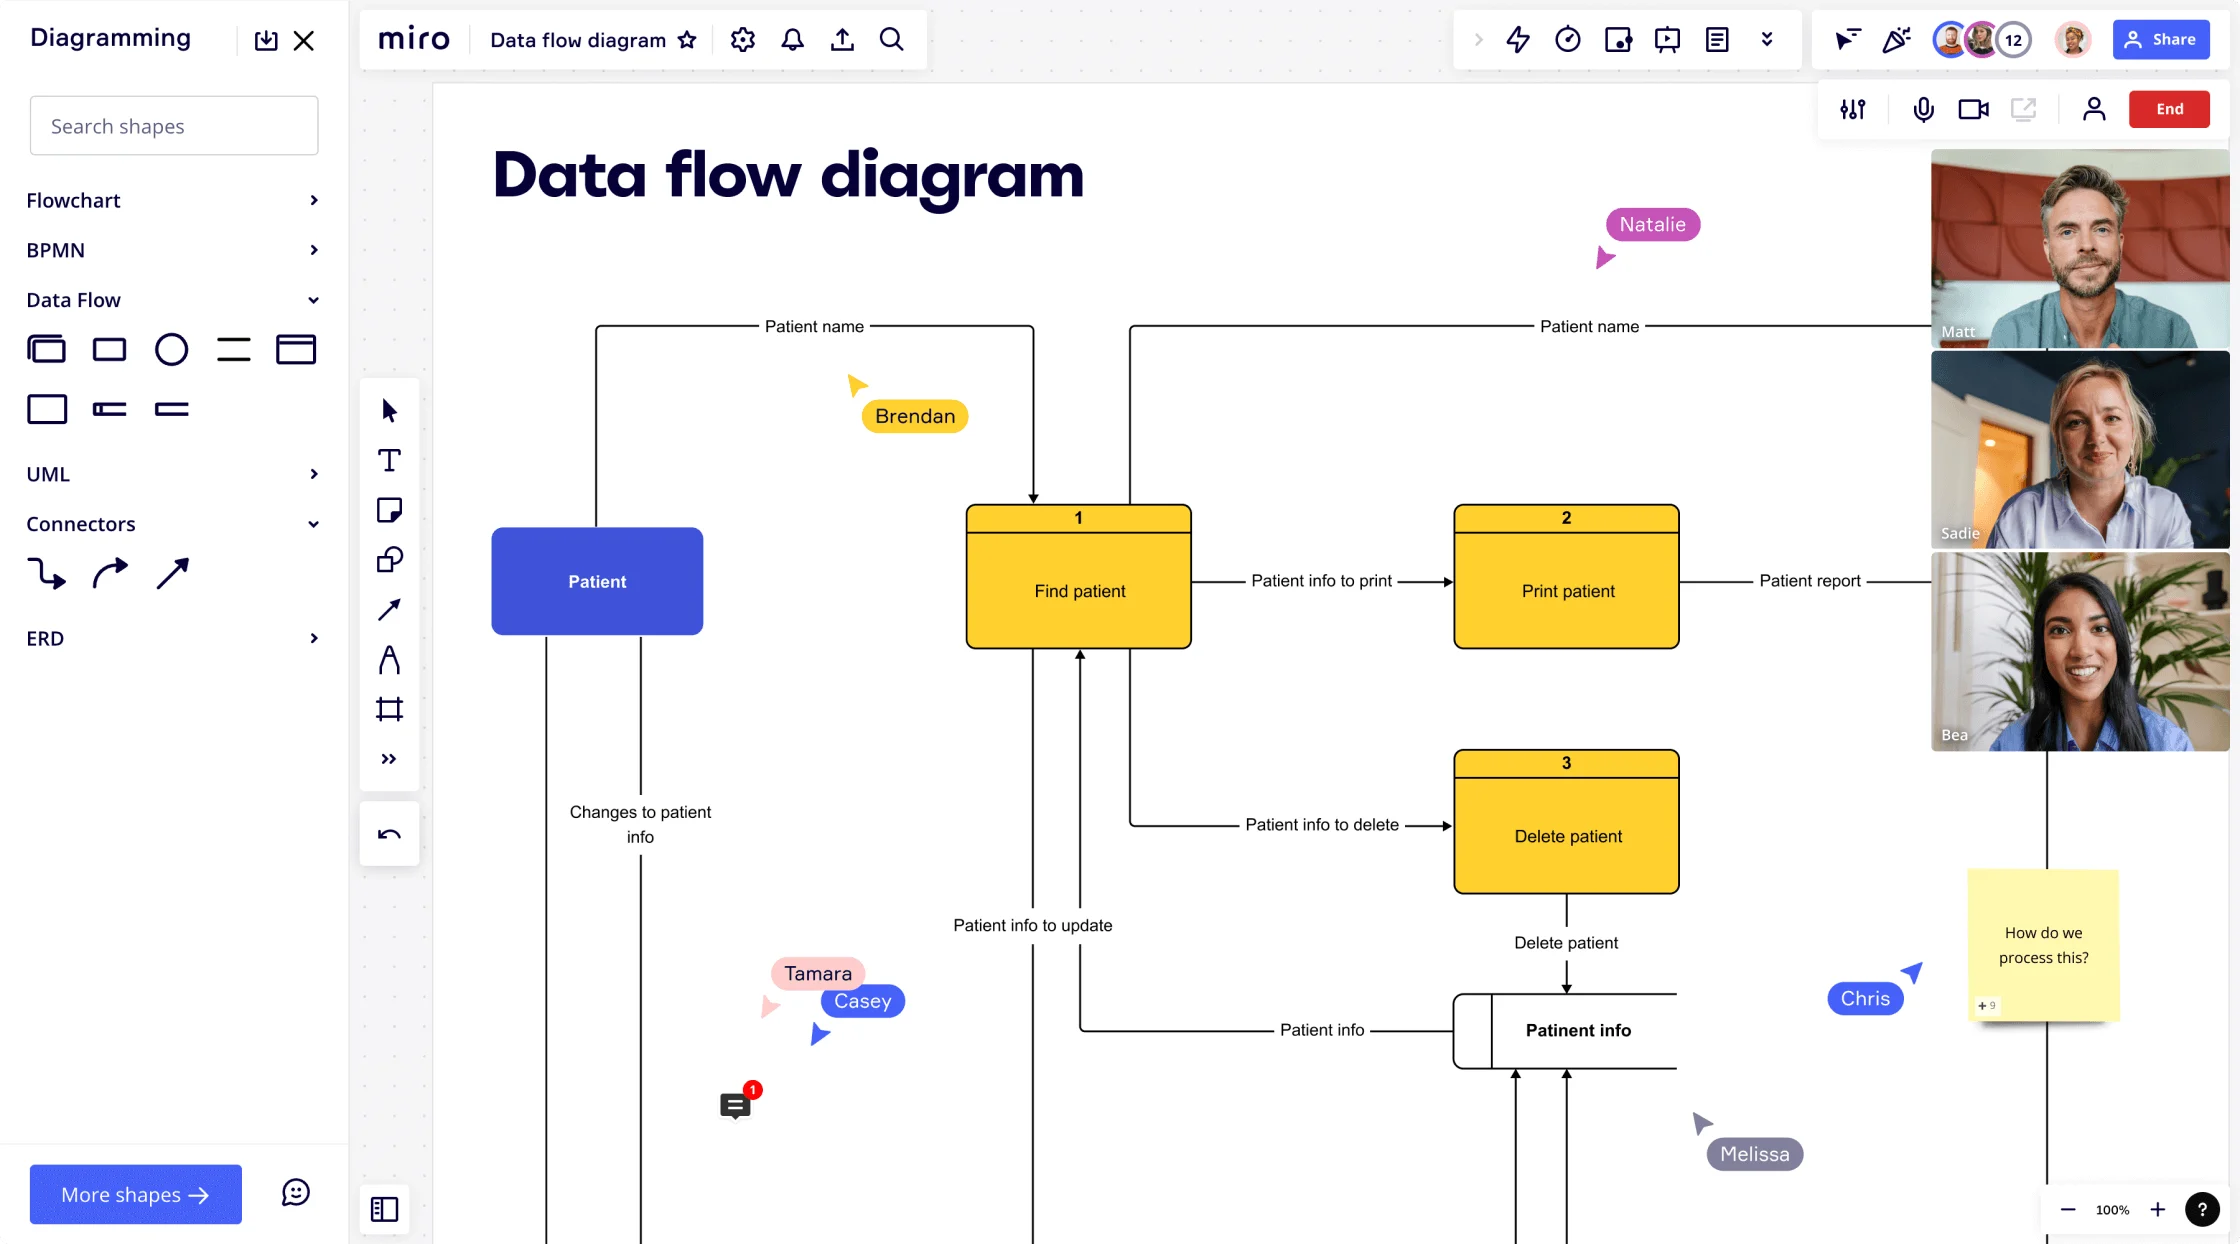
Task: Click the End session button
Action: click(x=2170, y=109)
